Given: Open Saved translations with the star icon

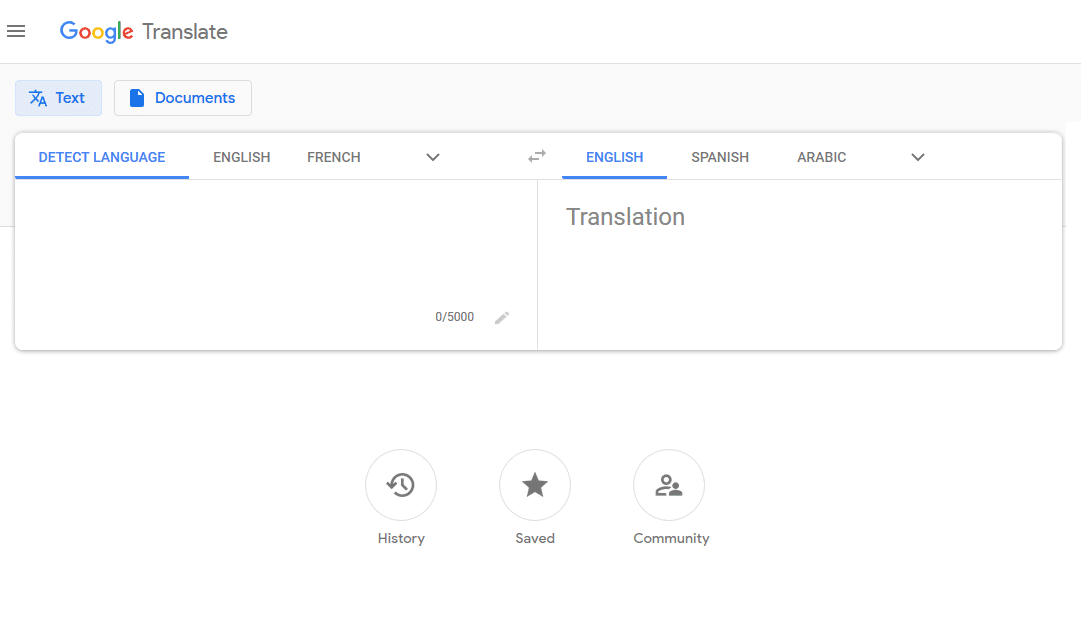Looking at the screenshot, I should pos(535,485).
